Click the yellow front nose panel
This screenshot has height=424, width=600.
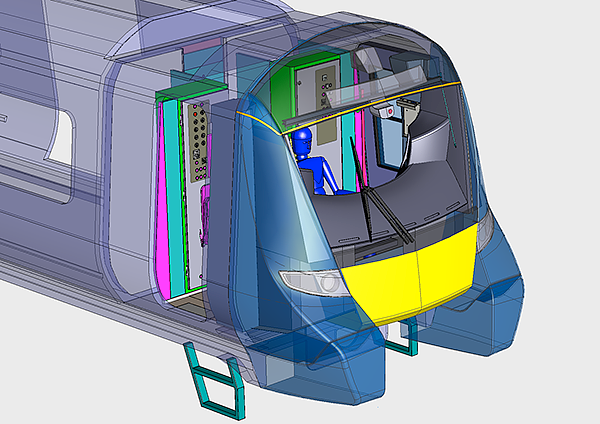[x=411, y=276]
